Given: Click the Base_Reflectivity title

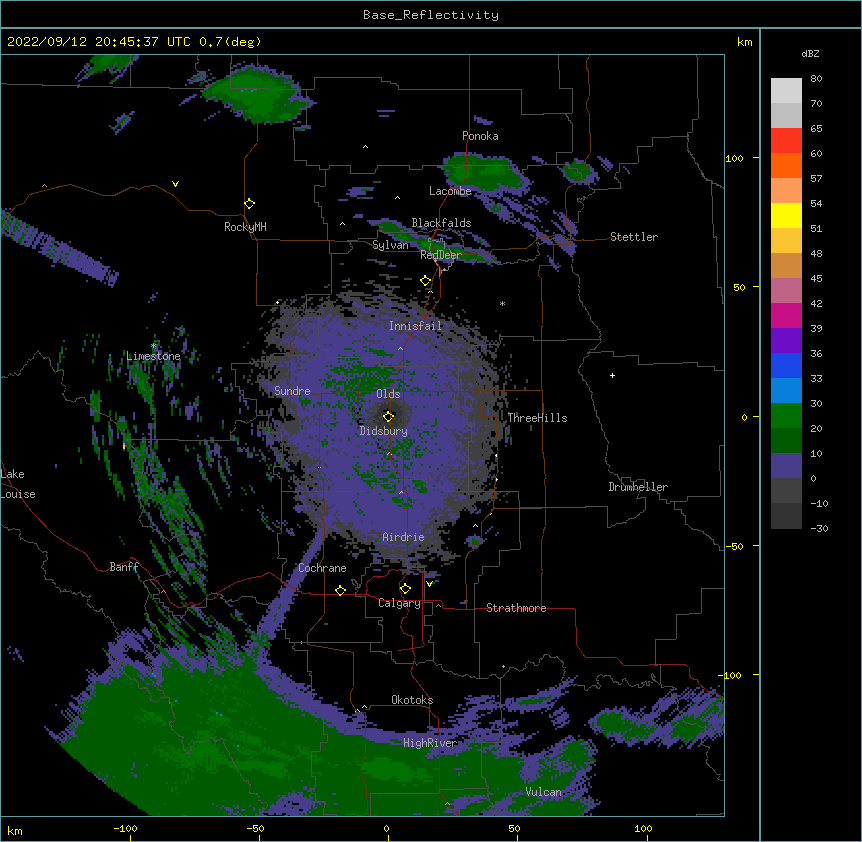Looking at the screenshot, I should pyautogui.click(x=431, y=15).
